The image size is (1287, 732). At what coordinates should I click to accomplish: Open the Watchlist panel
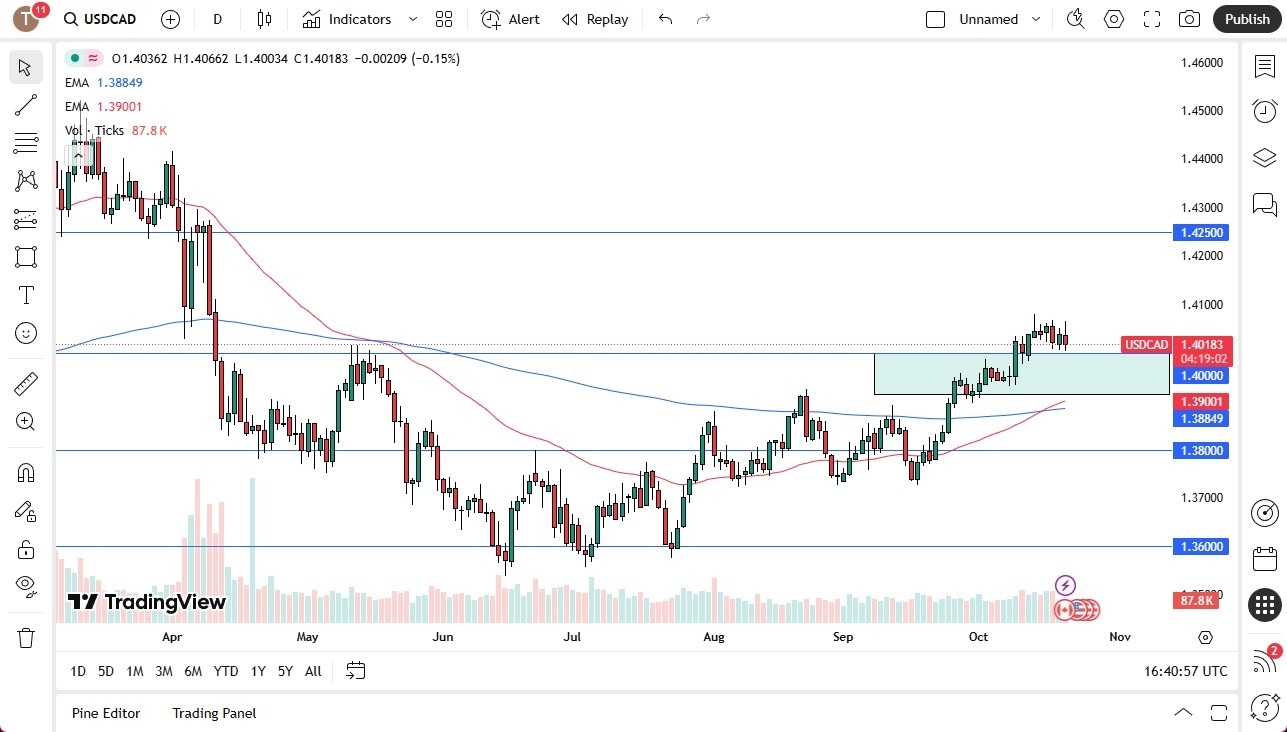click(1264, 64)
